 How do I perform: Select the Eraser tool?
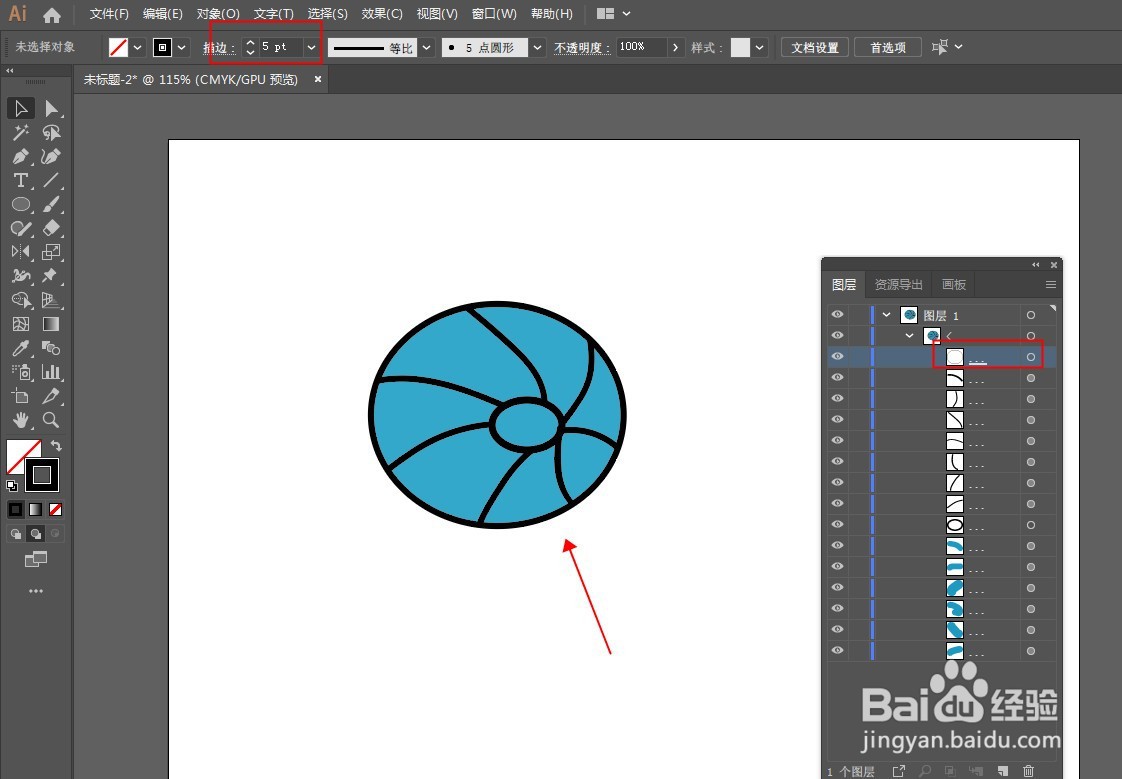pos(51,228)
